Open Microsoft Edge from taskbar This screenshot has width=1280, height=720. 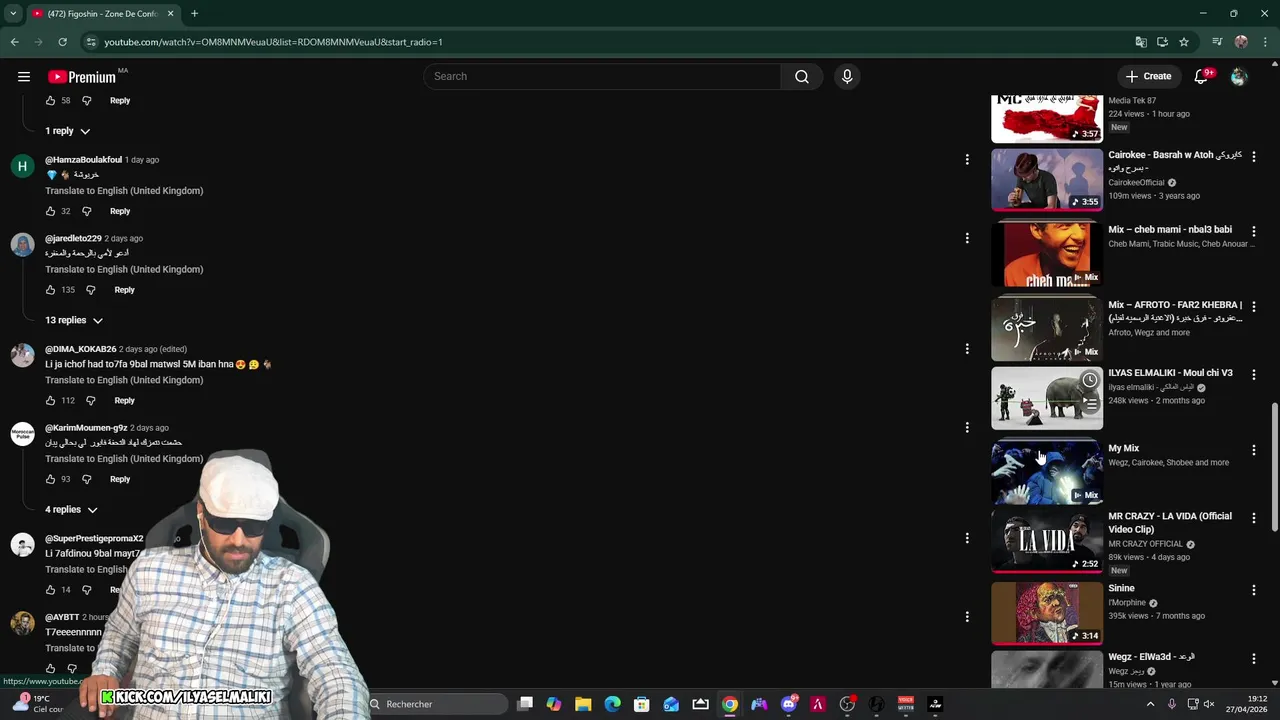tap(612, 704)
